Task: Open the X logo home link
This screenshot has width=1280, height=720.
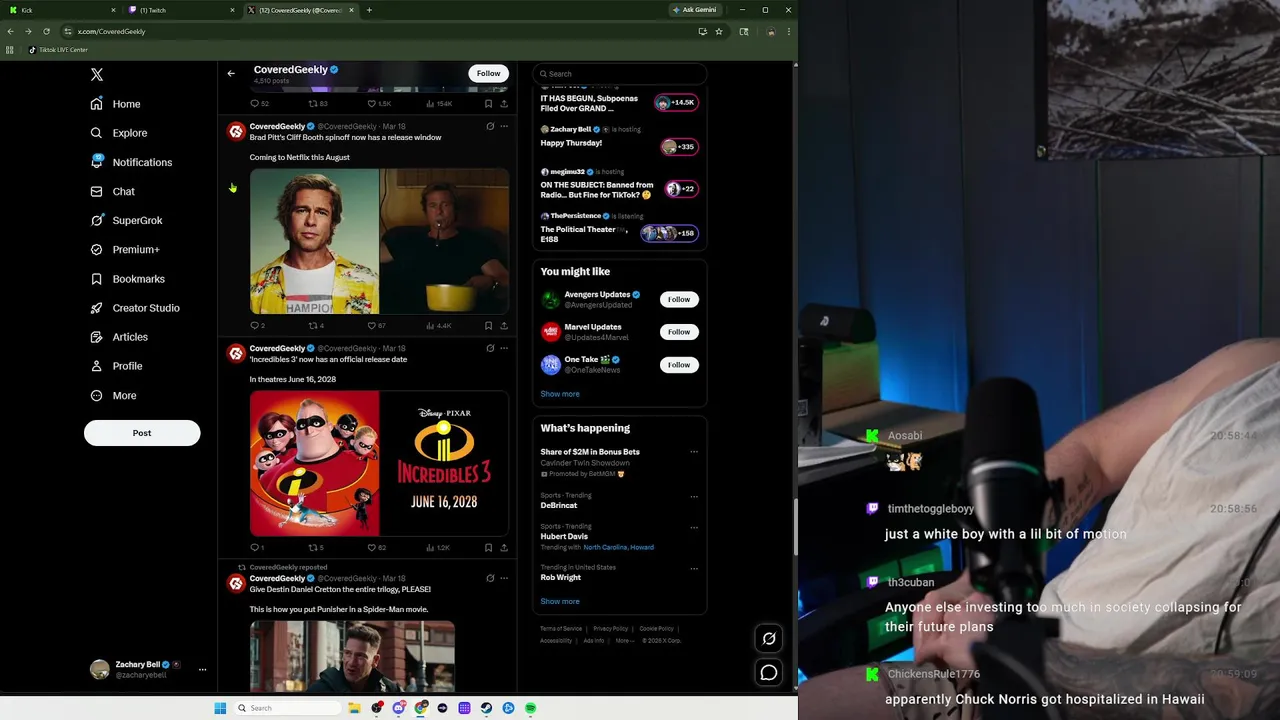Action: point(97,75)
